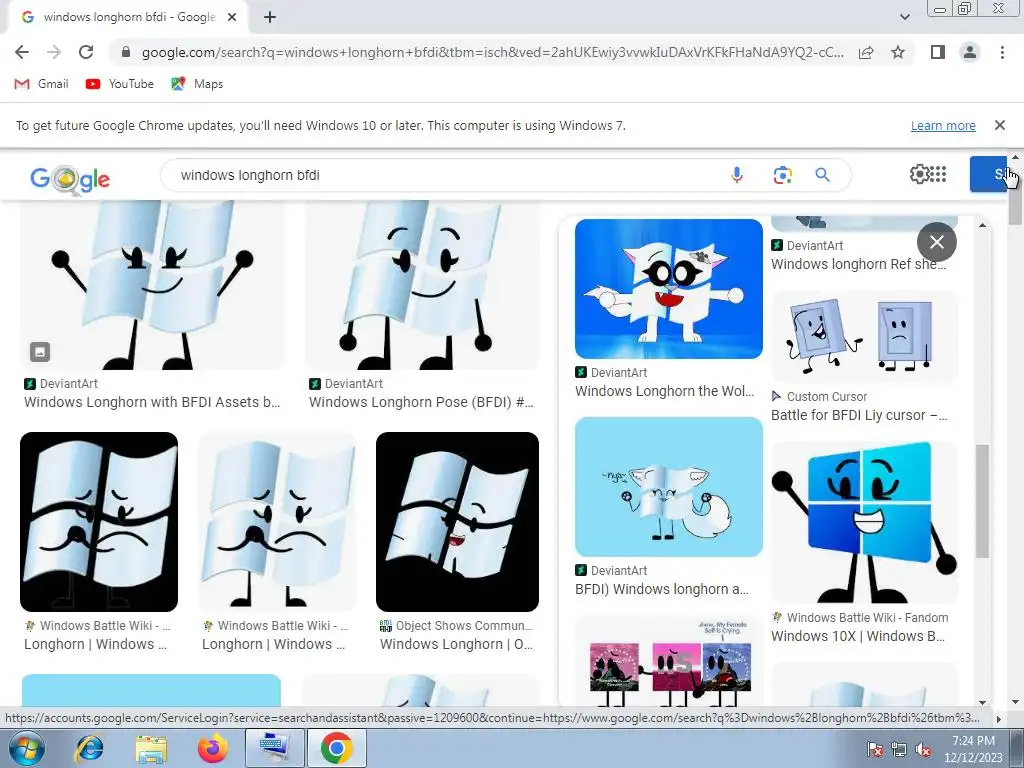Open YouTube bookmark

coord(120,84)
